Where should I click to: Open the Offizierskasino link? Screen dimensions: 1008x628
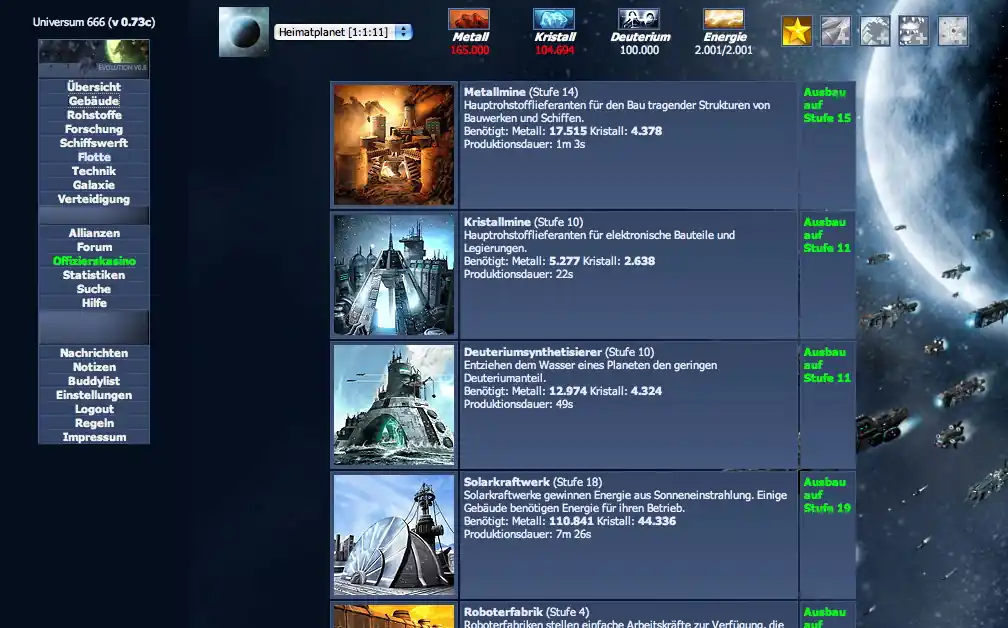point(93,260)
